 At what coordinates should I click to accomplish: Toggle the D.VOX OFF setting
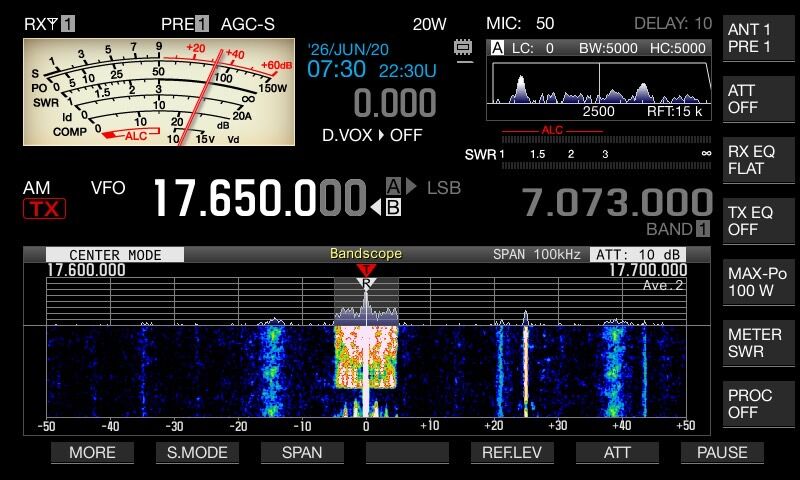coord(372,135)
